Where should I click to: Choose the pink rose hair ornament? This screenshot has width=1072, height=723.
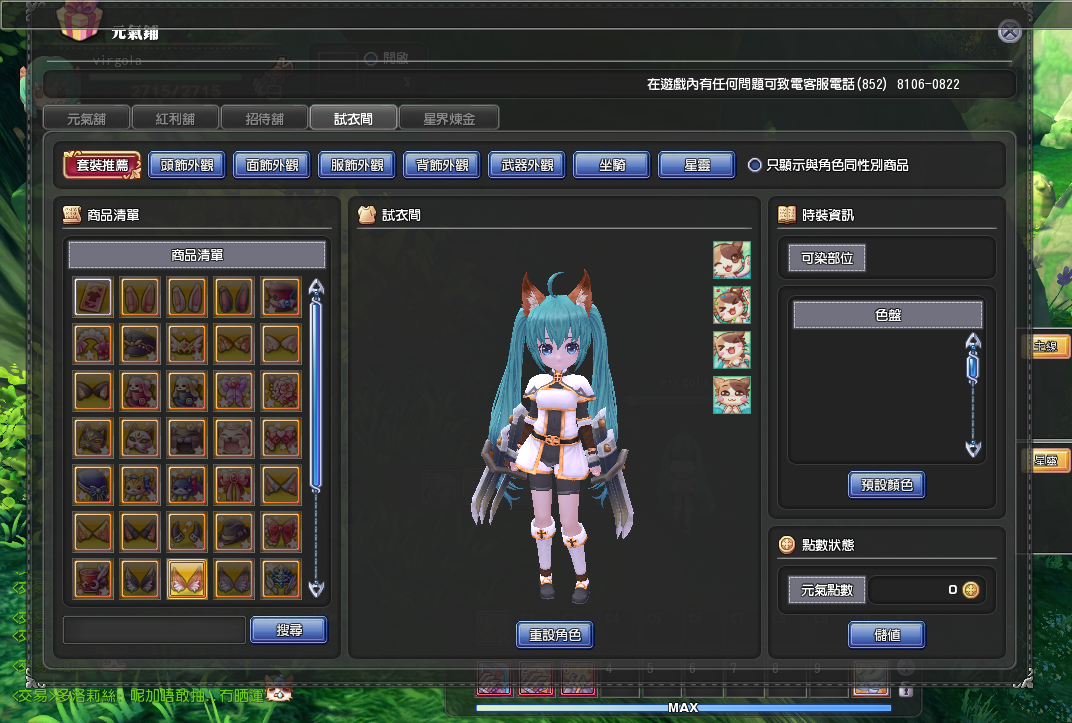pos(281,391)
